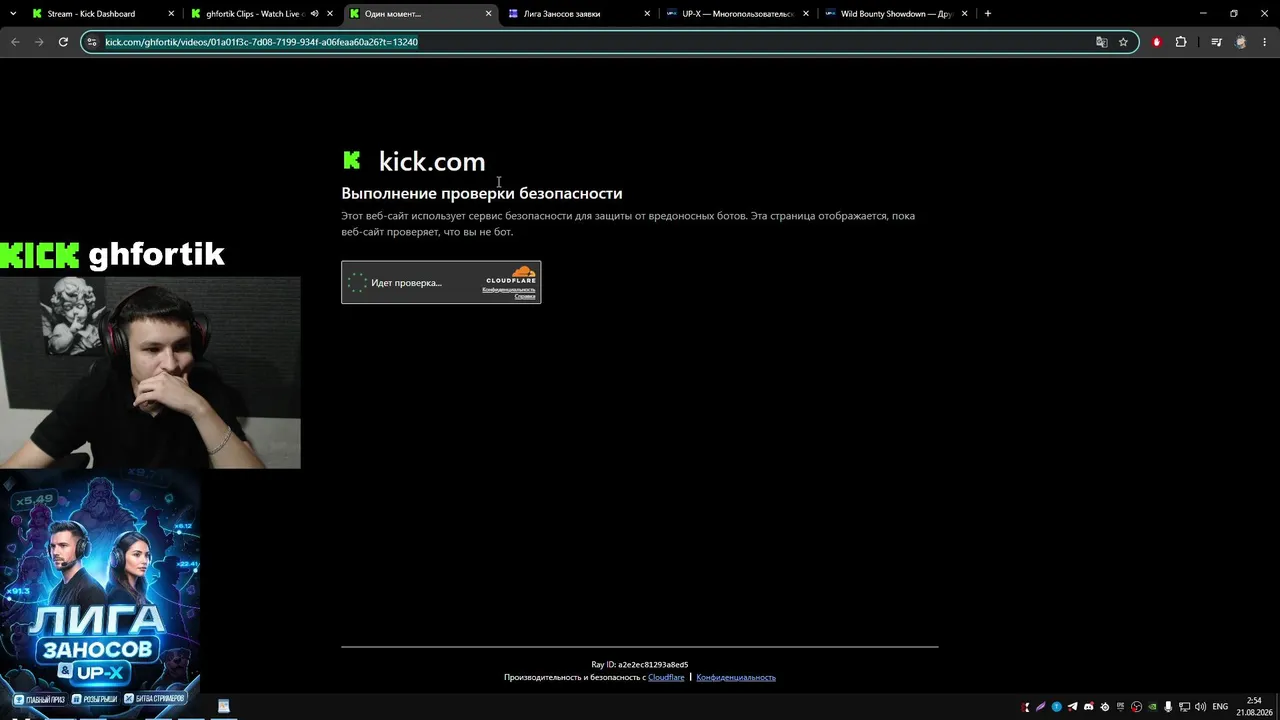Open Telegram from the system tray
This screenshot has width=1280, height=720.
pyautogui.click(x=1073, y=707)
